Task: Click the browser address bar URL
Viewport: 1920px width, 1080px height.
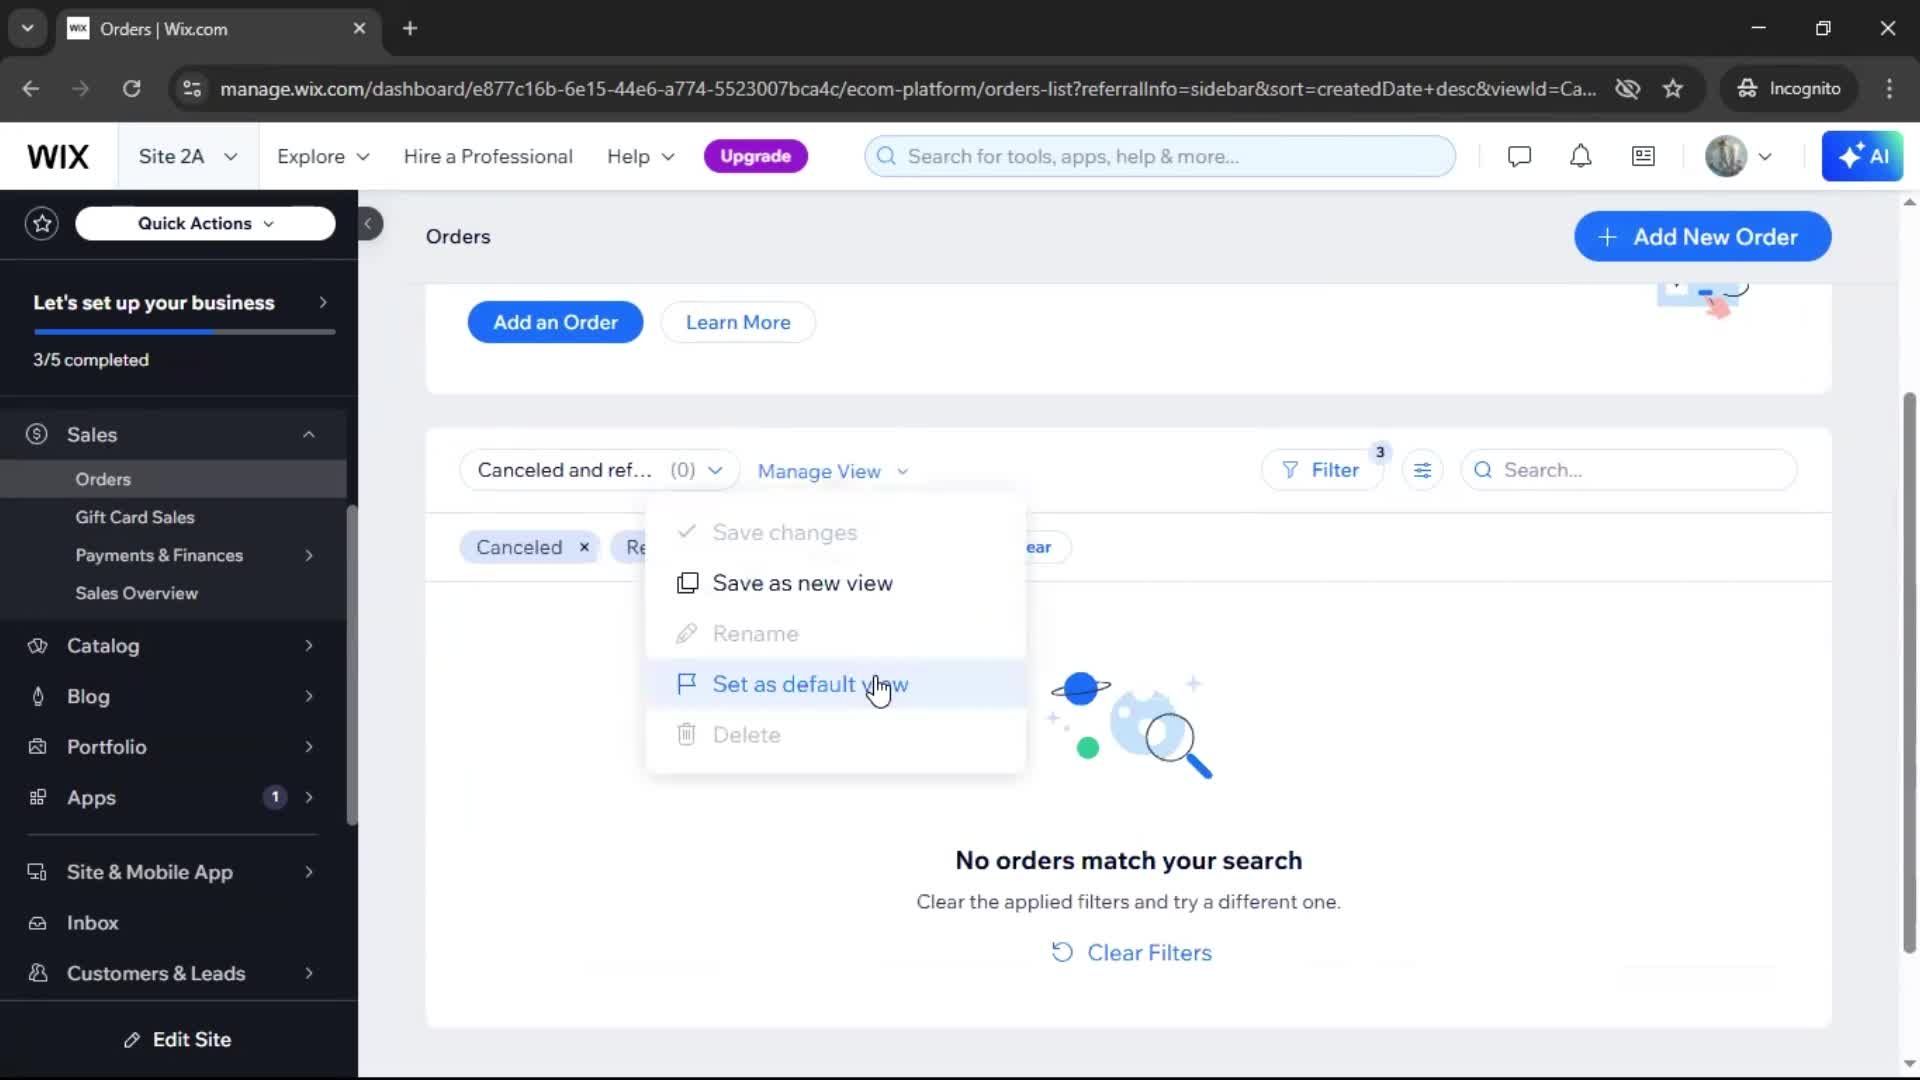Action: pos(908,89)
